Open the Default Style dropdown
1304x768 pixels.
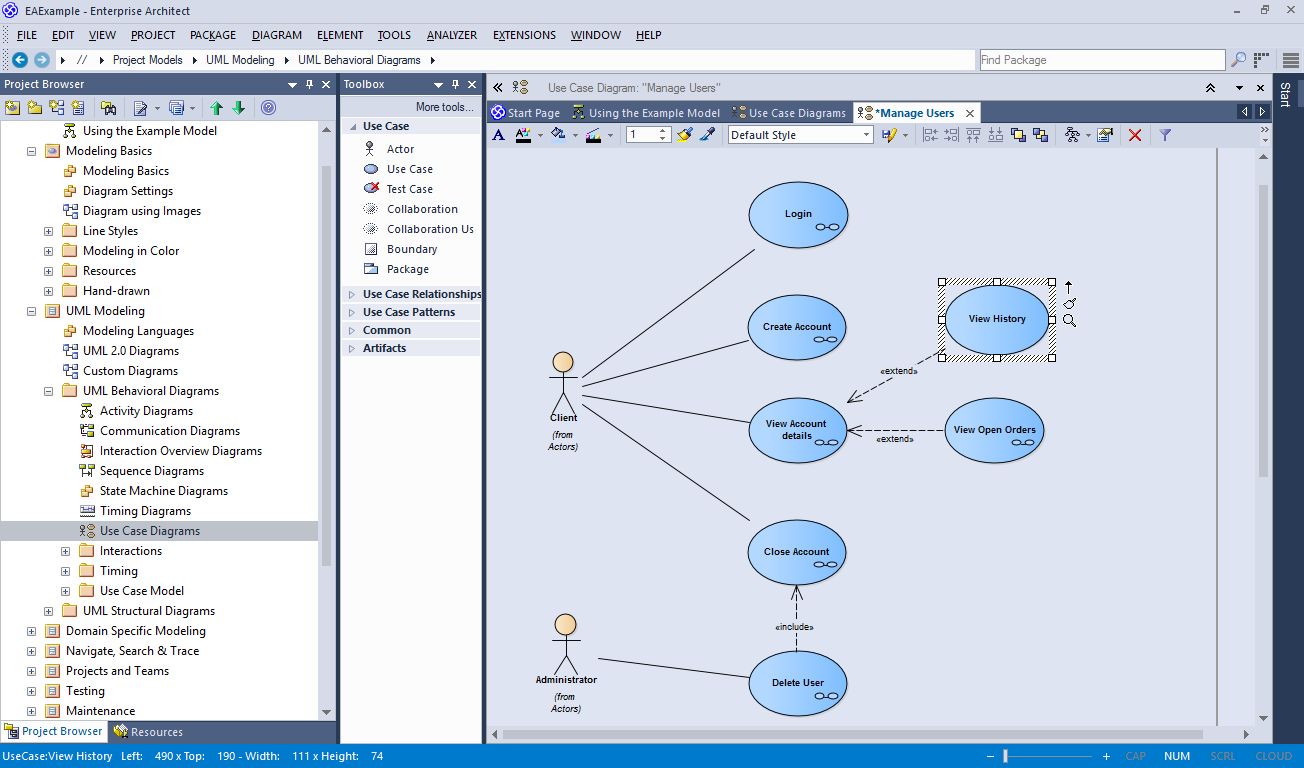click(866, 135)
